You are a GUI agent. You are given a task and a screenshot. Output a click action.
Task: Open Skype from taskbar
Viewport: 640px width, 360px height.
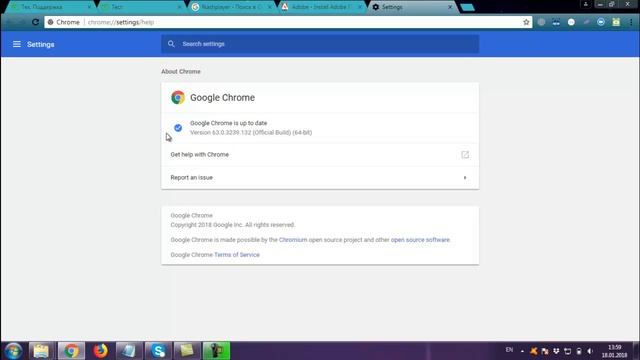click(158, 351)
